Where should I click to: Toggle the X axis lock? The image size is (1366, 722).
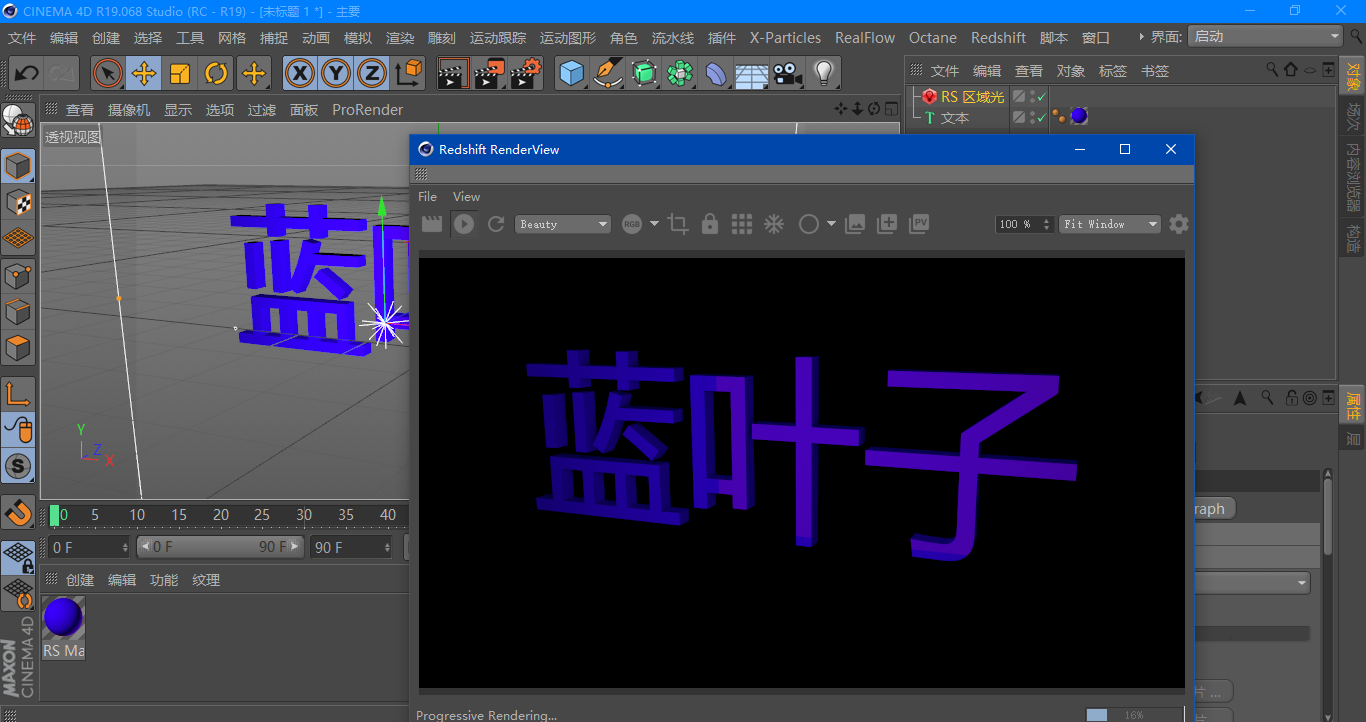(301, 73)
